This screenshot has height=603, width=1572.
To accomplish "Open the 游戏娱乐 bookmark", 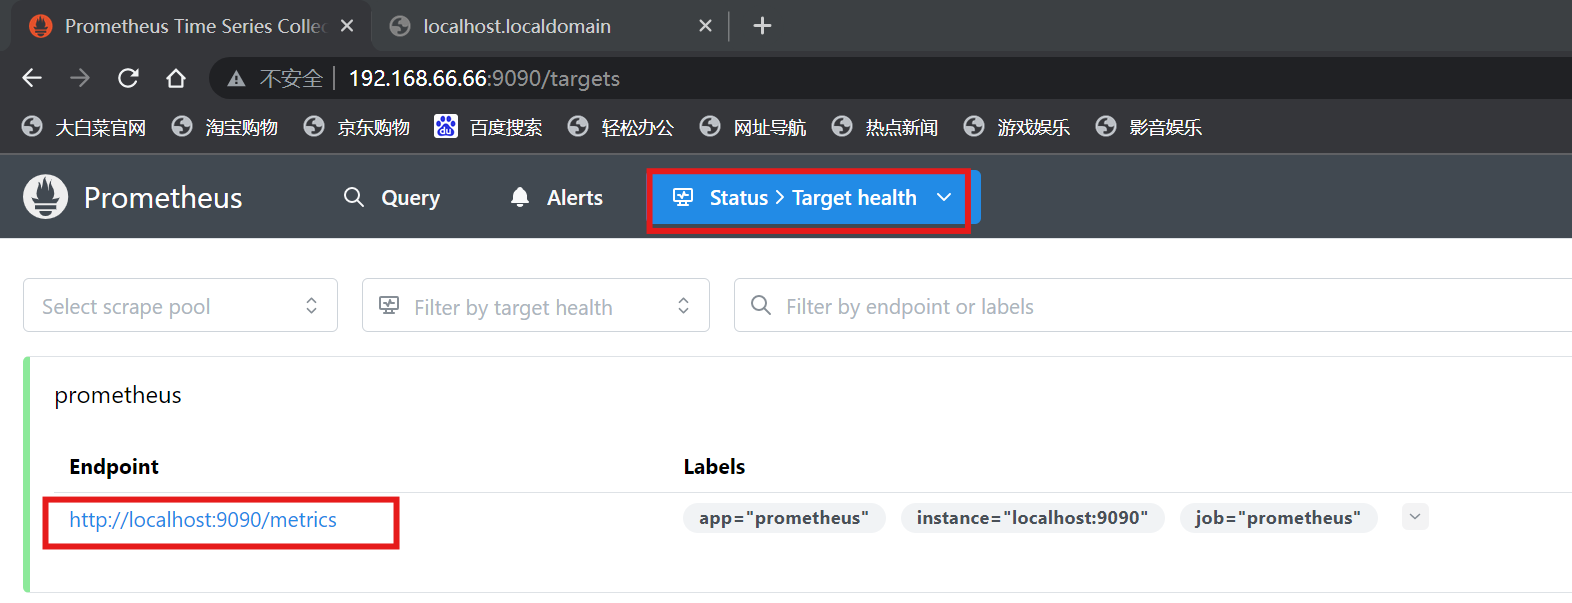I will pos(1016,127).
